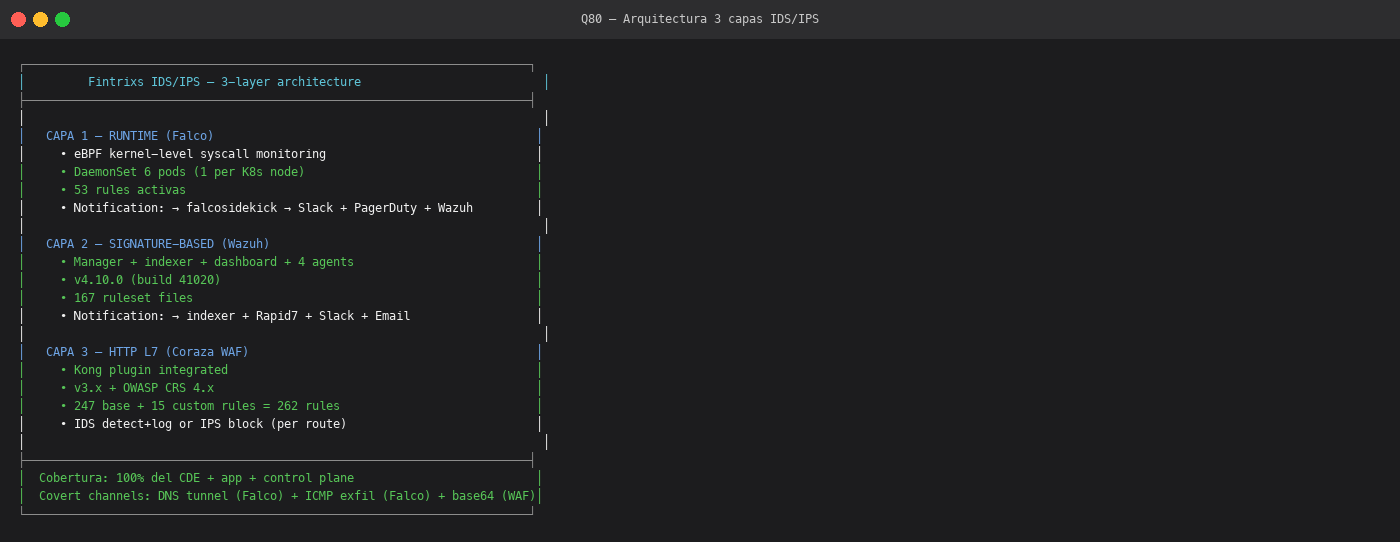
Task: Click the 53 rules activas line
Action: [x=123, y=190]
